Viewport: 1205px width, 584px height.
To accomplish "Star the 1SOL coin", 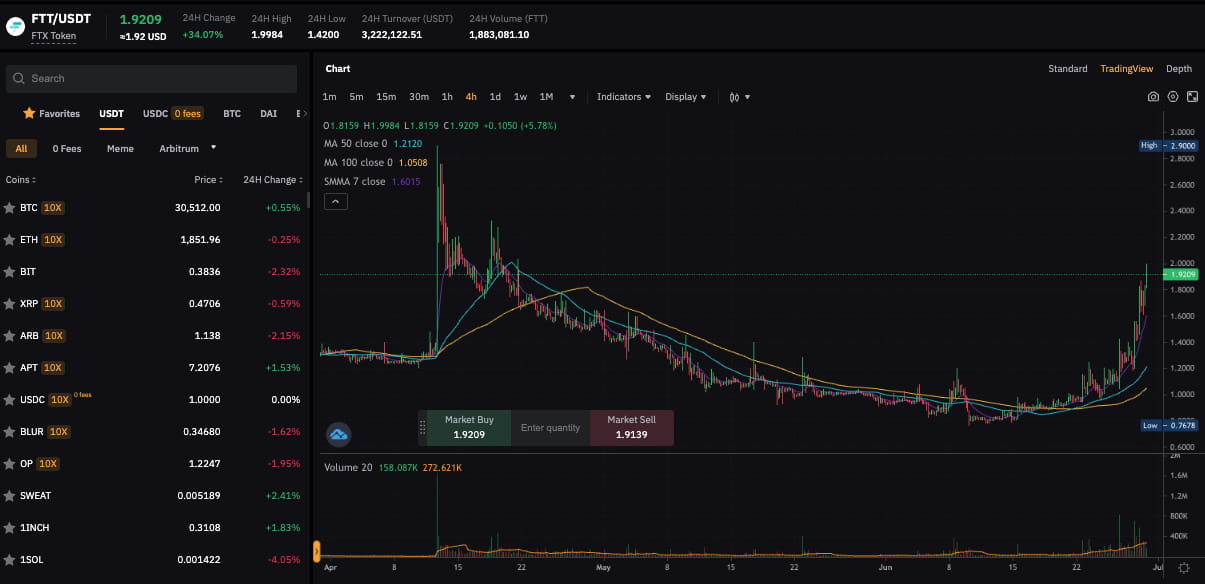I will (10, 560).
